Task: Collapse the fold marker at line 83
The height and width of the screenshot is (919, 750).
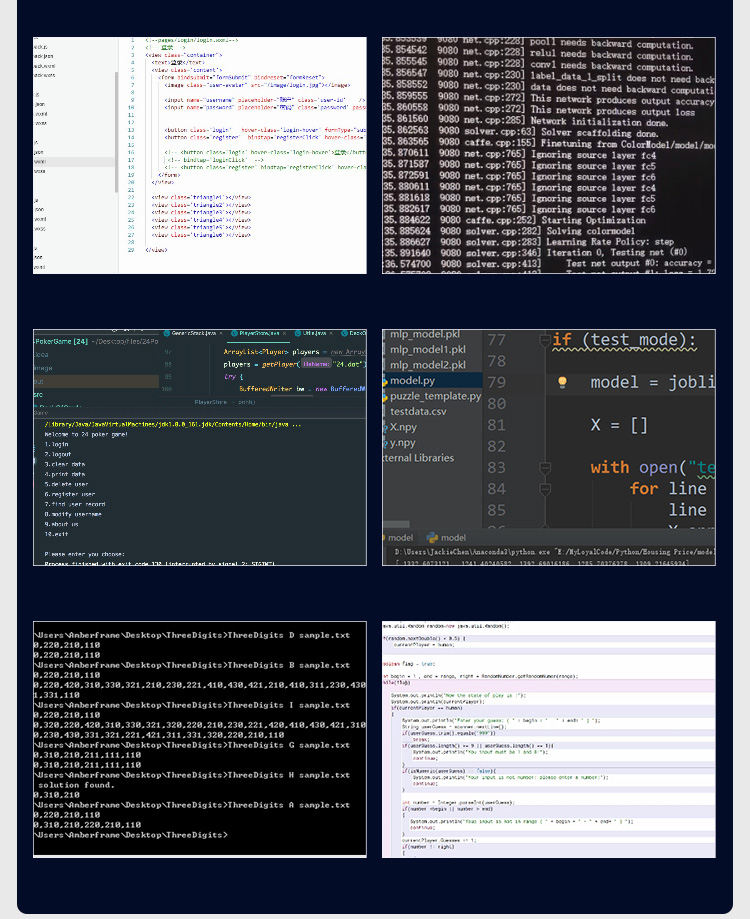Action: [545, 467]
